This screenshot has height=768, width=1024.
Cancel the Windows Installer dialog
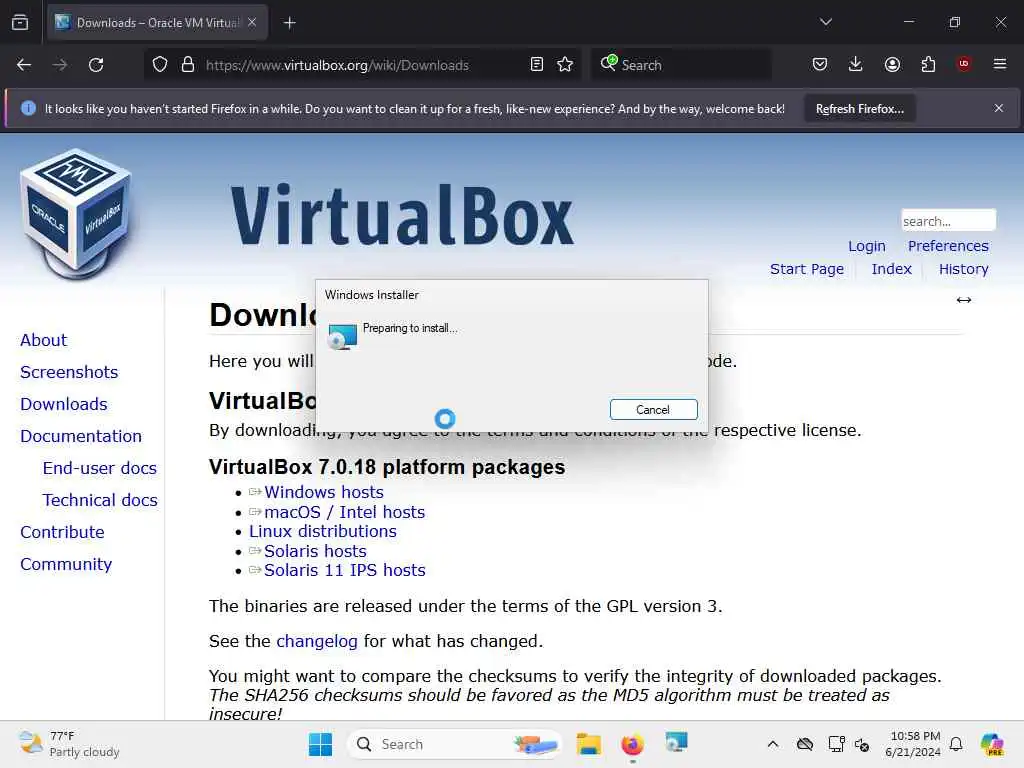pyautogui.click(x=653, y=409)
